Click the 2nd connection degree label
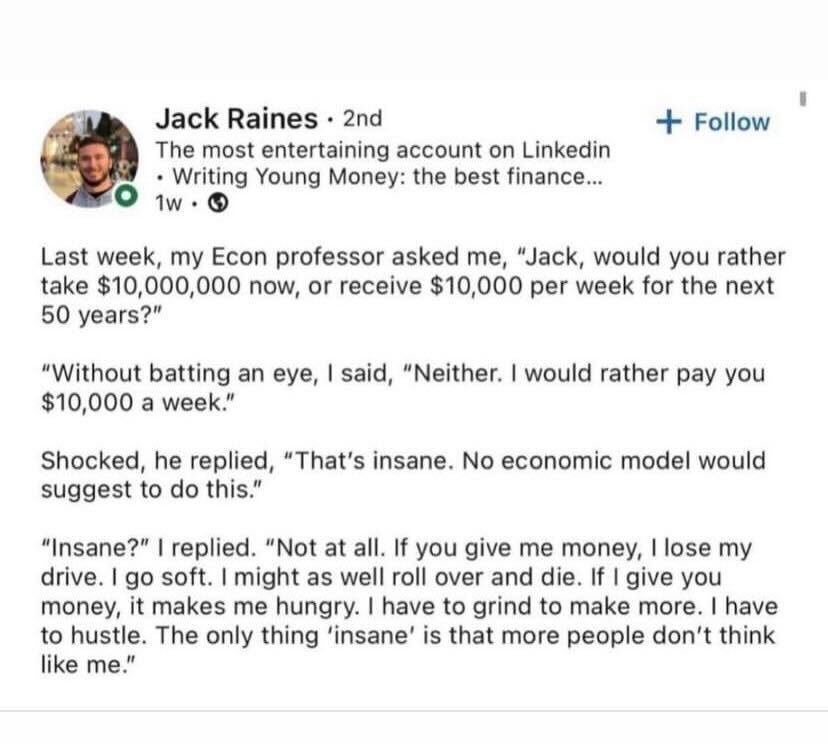The height and width of the screenshot is (744, 828). (362, 118)
